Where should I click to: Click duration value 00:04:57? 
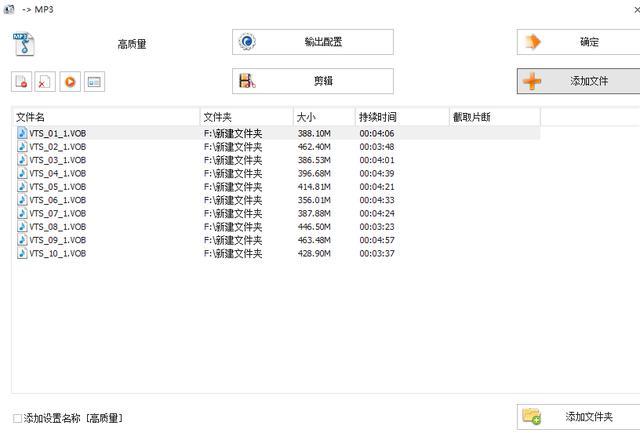click(377, 240)
